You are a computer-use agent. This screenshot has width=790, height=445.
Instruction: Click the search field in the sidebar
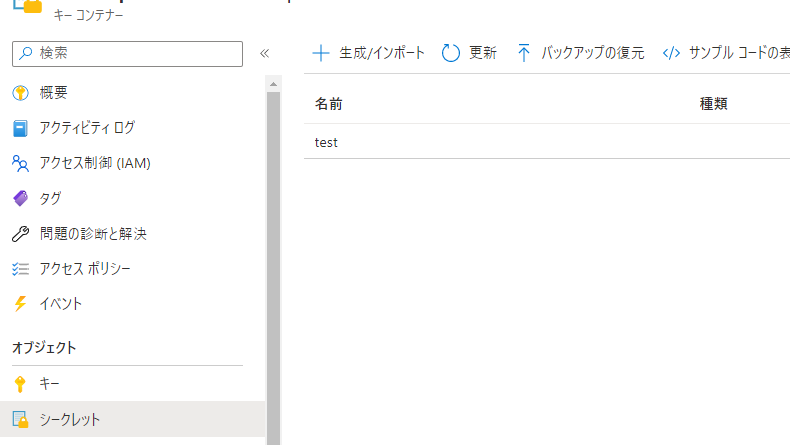point(127,53)
